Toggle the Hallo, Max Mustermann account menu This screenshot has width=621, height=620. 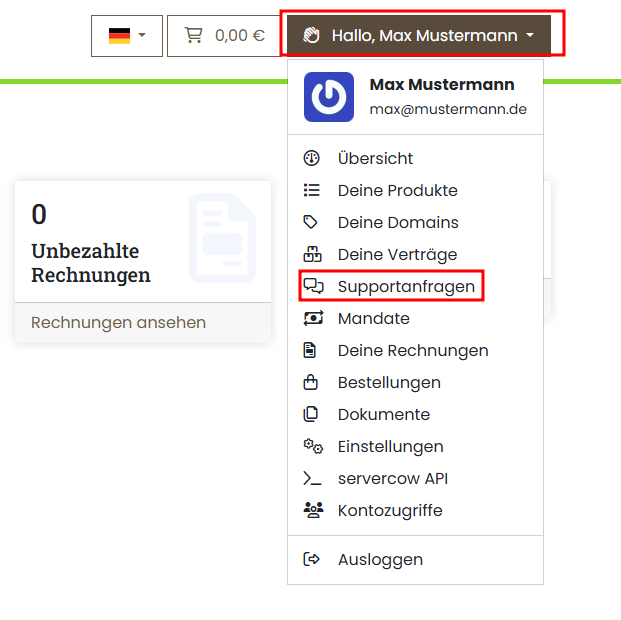coord(419,35)
